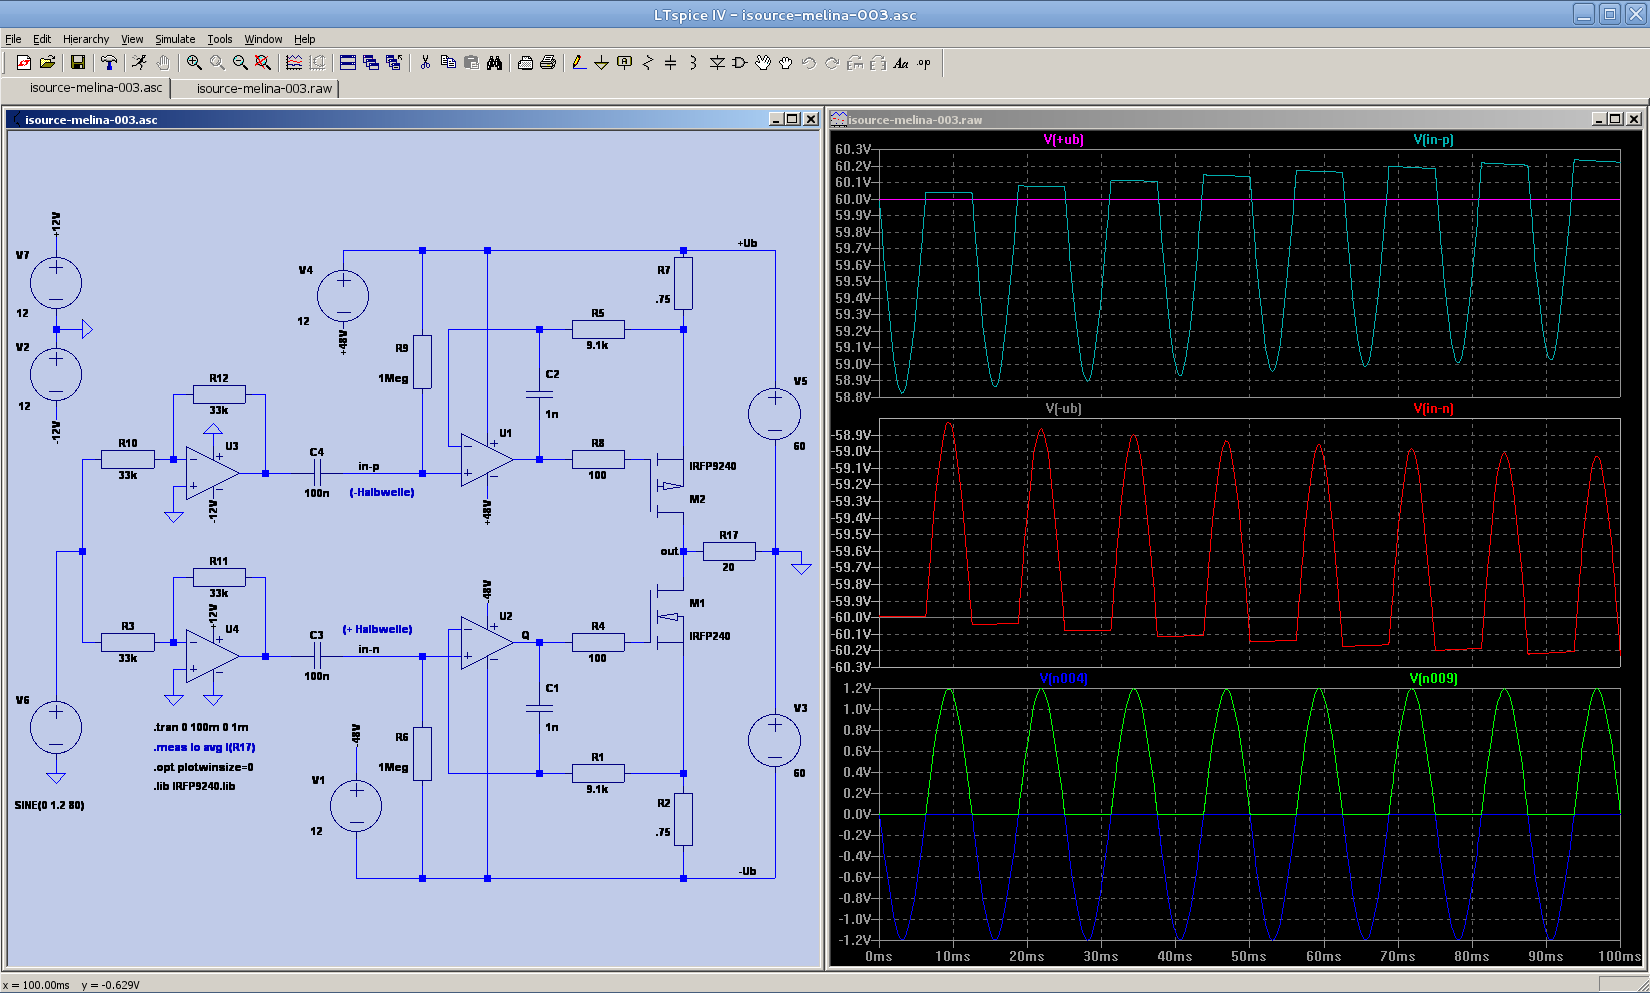
Task: Click Zoom to Fit crossed magnifier icon
Action: point(263,63)
